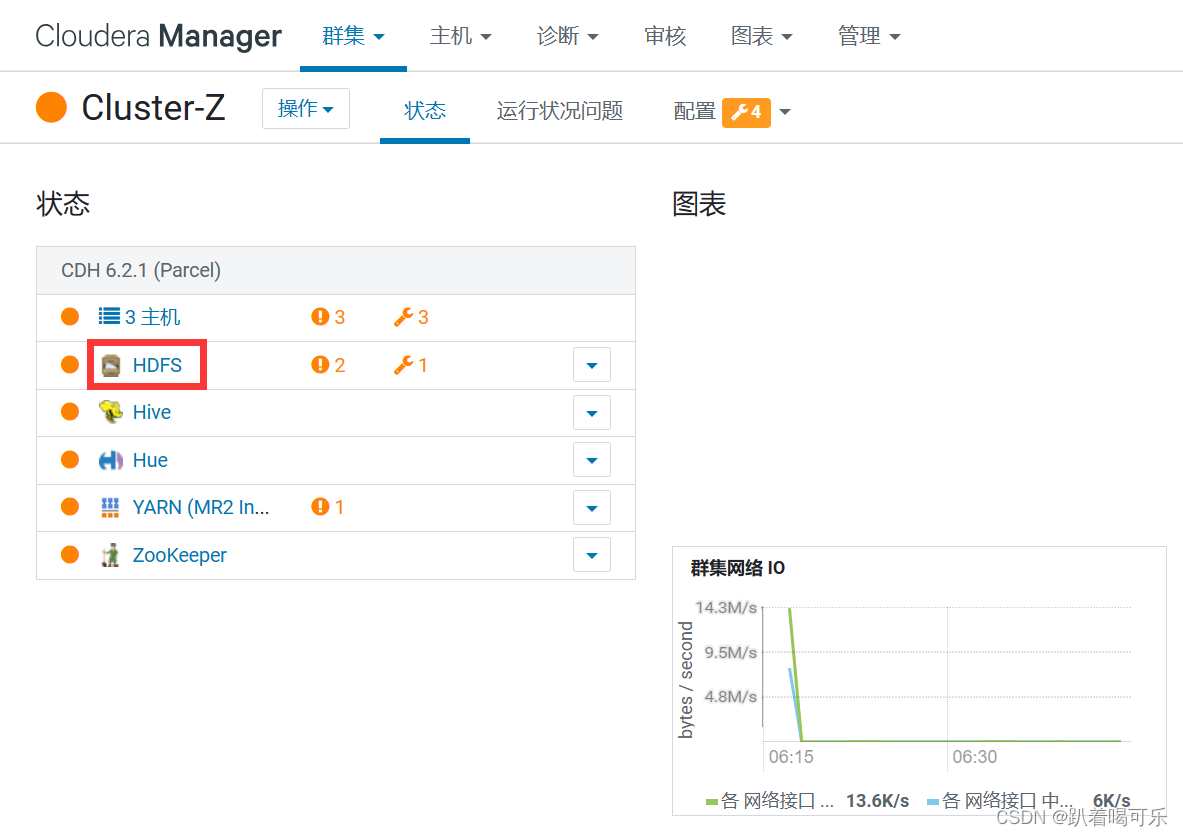Click the 06:15 time axis label
The height and width of the screenshot is (836, 1183).
pyautogui.click(x=791, y=757)
